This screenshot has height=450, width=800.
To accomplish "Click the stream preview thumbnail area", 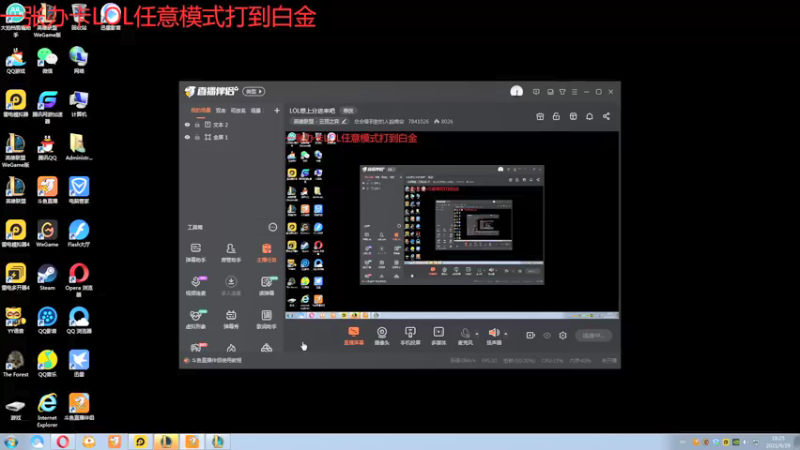I will pyautogui.click(x=452, y=225).
